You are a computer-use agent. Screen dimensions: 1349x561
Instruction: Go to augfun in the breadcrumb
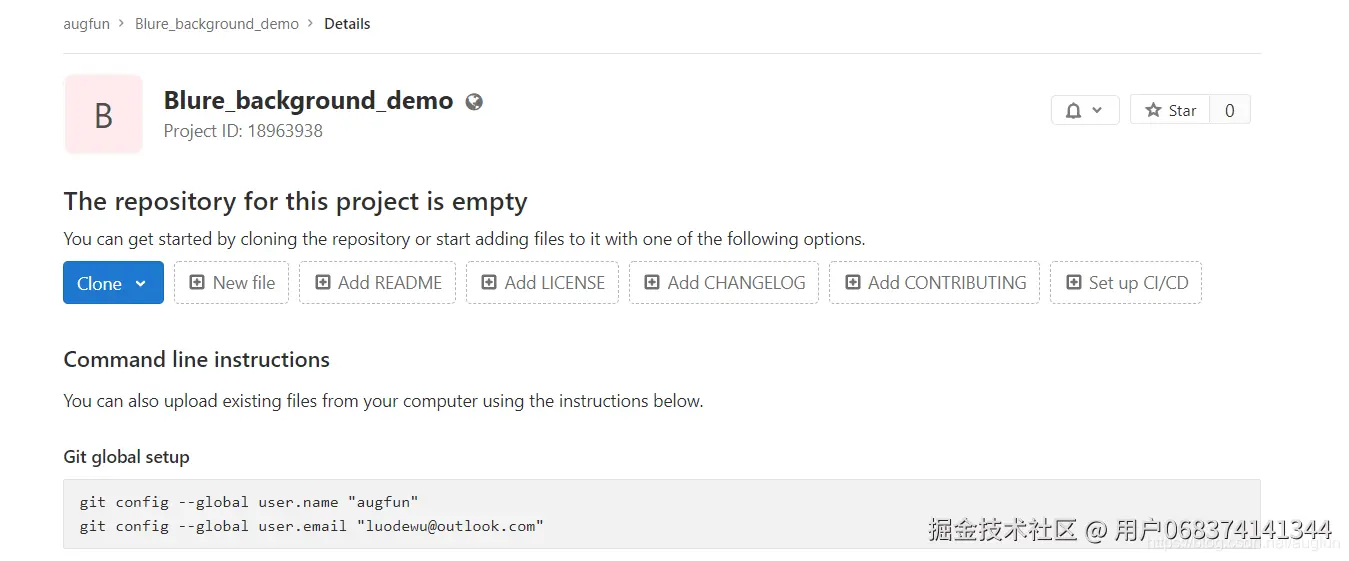click(x=87, y=24)
